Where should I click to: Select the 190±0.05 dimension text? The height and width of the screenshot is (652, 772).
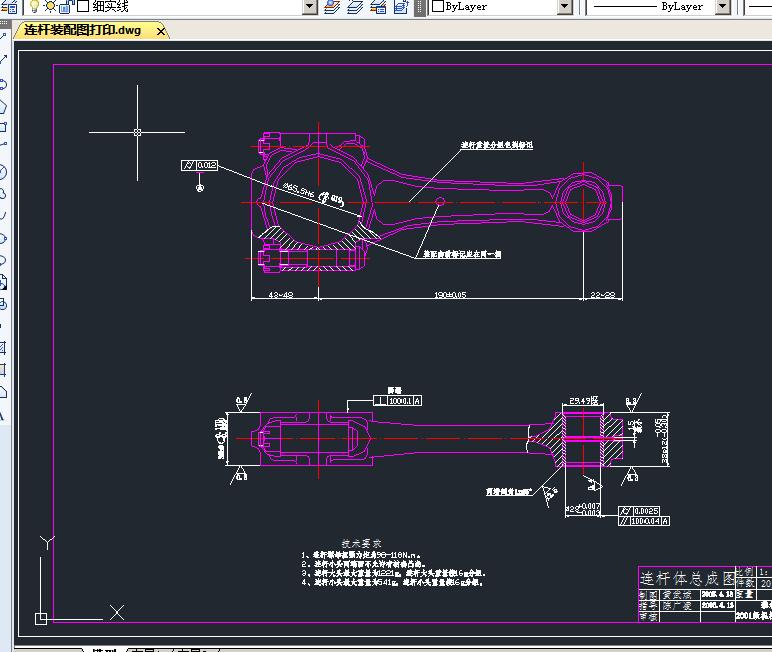(x=450, y=294)
